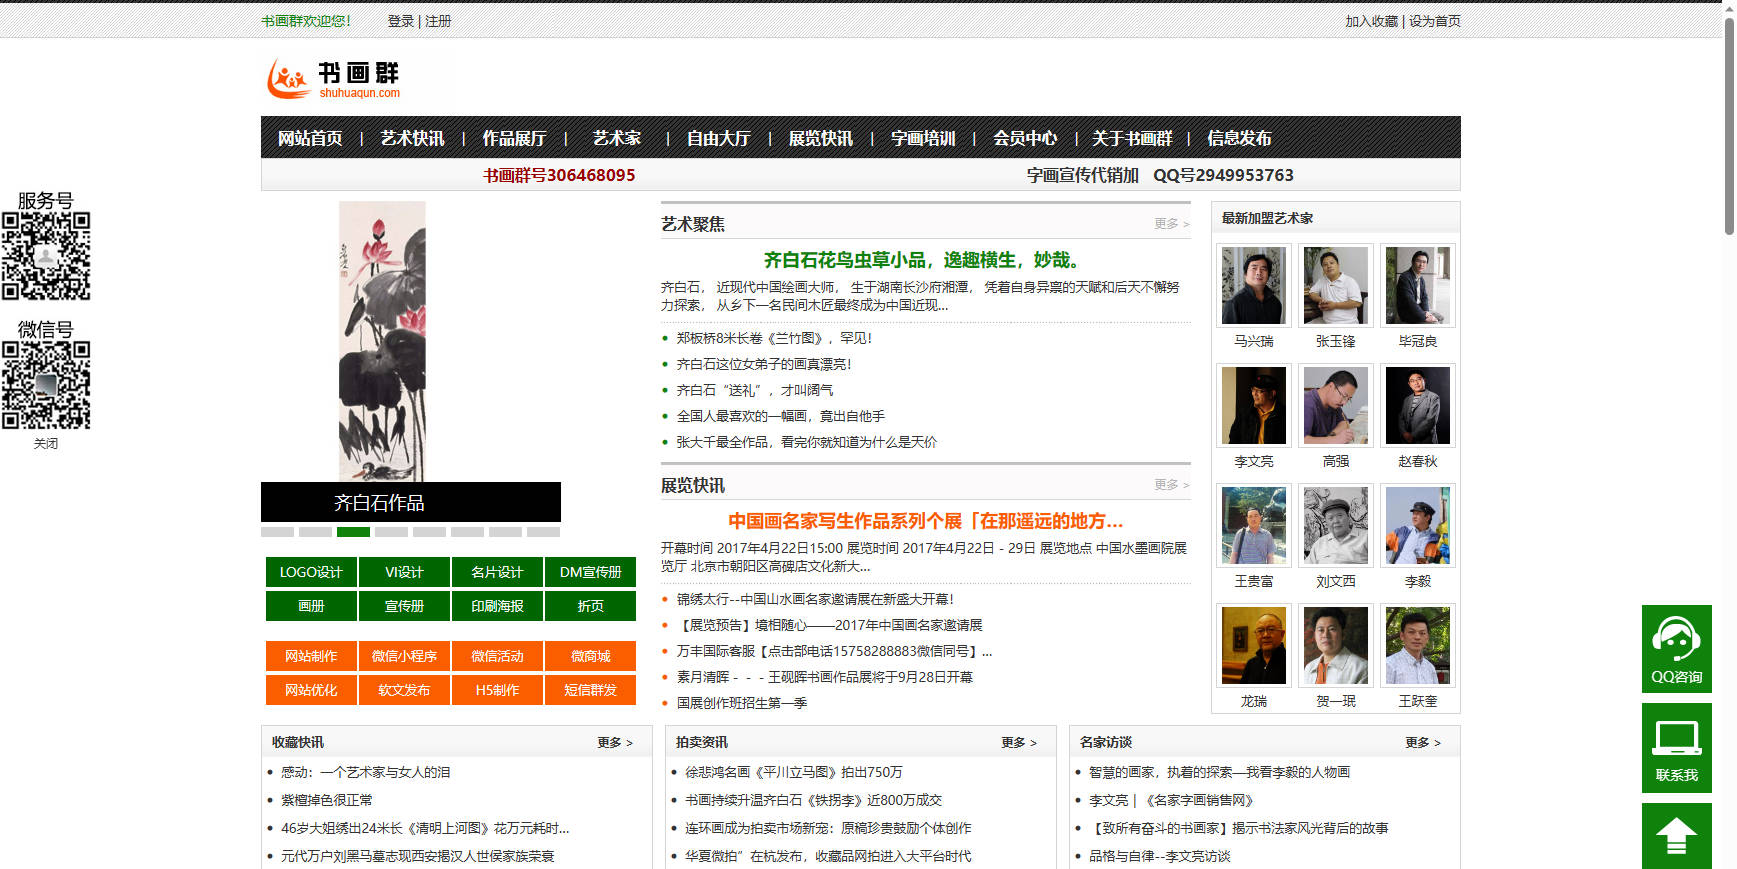Open 毕冠良 artist portrait

pos(1418,286)
